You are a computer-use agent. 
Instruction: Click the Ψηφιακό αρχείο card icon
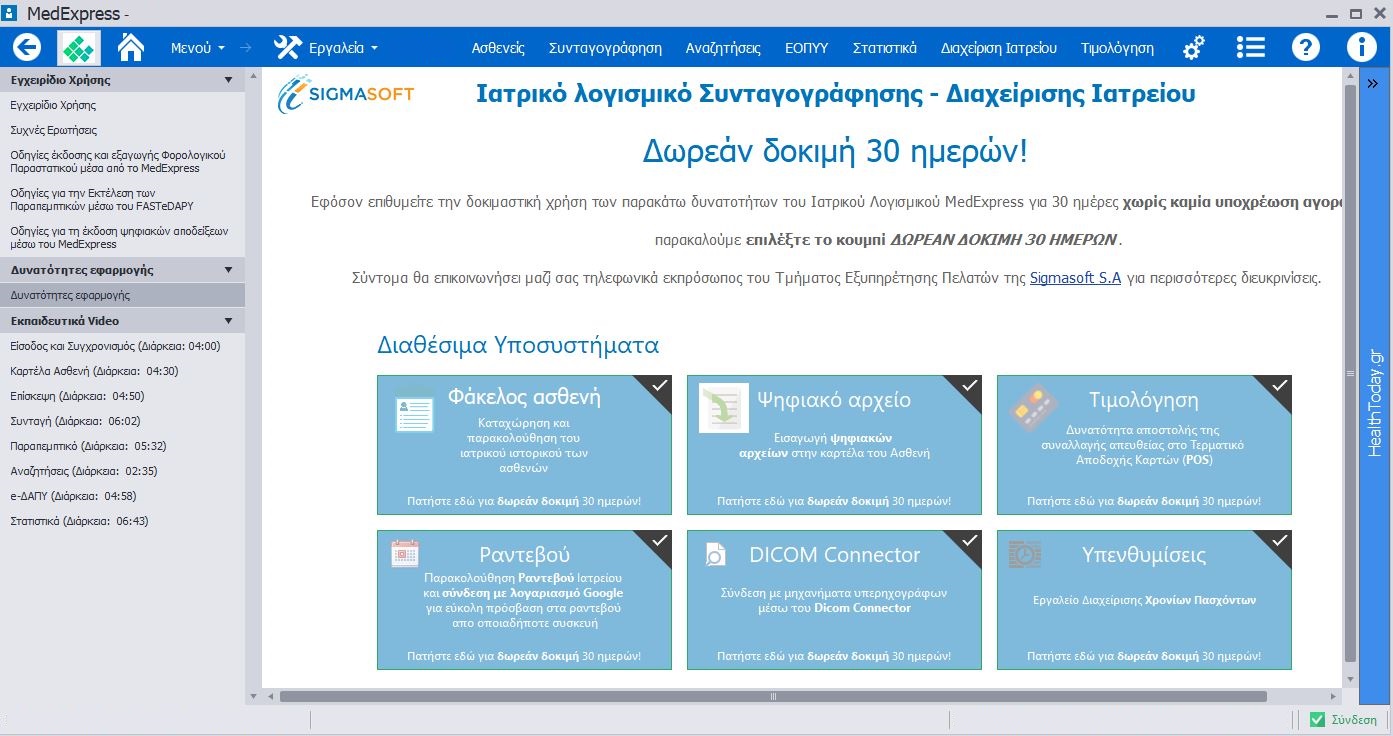723,407
